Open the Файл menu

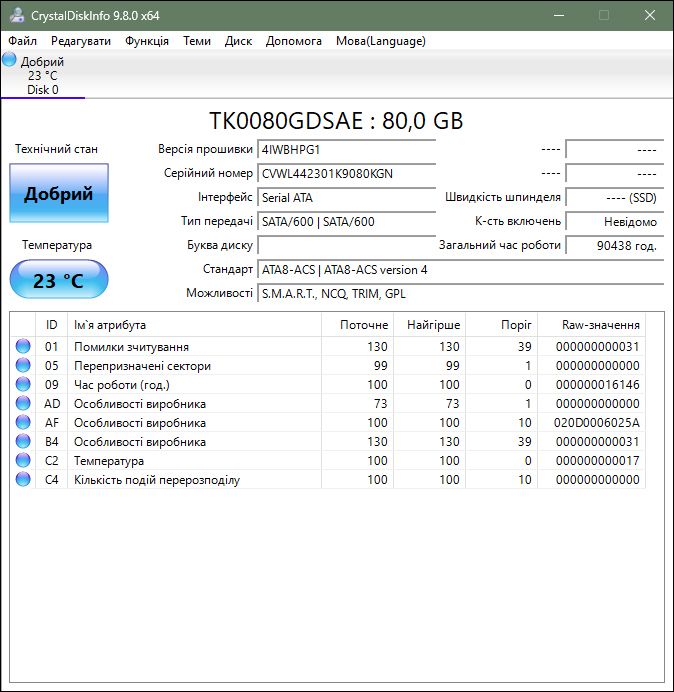point(23,41)
